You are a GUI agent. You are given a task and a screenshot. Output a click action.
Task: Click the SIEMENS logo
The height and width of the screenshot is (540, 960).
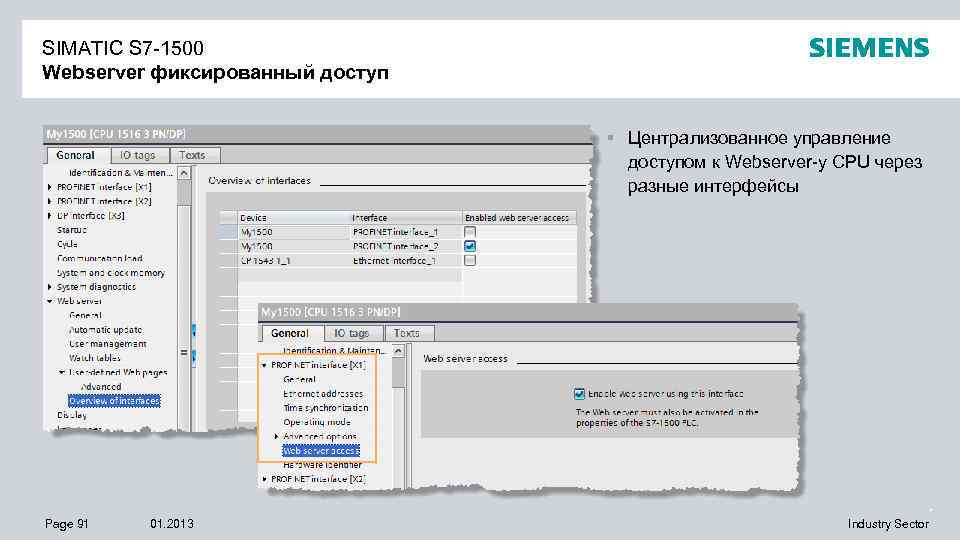point(869,48)
